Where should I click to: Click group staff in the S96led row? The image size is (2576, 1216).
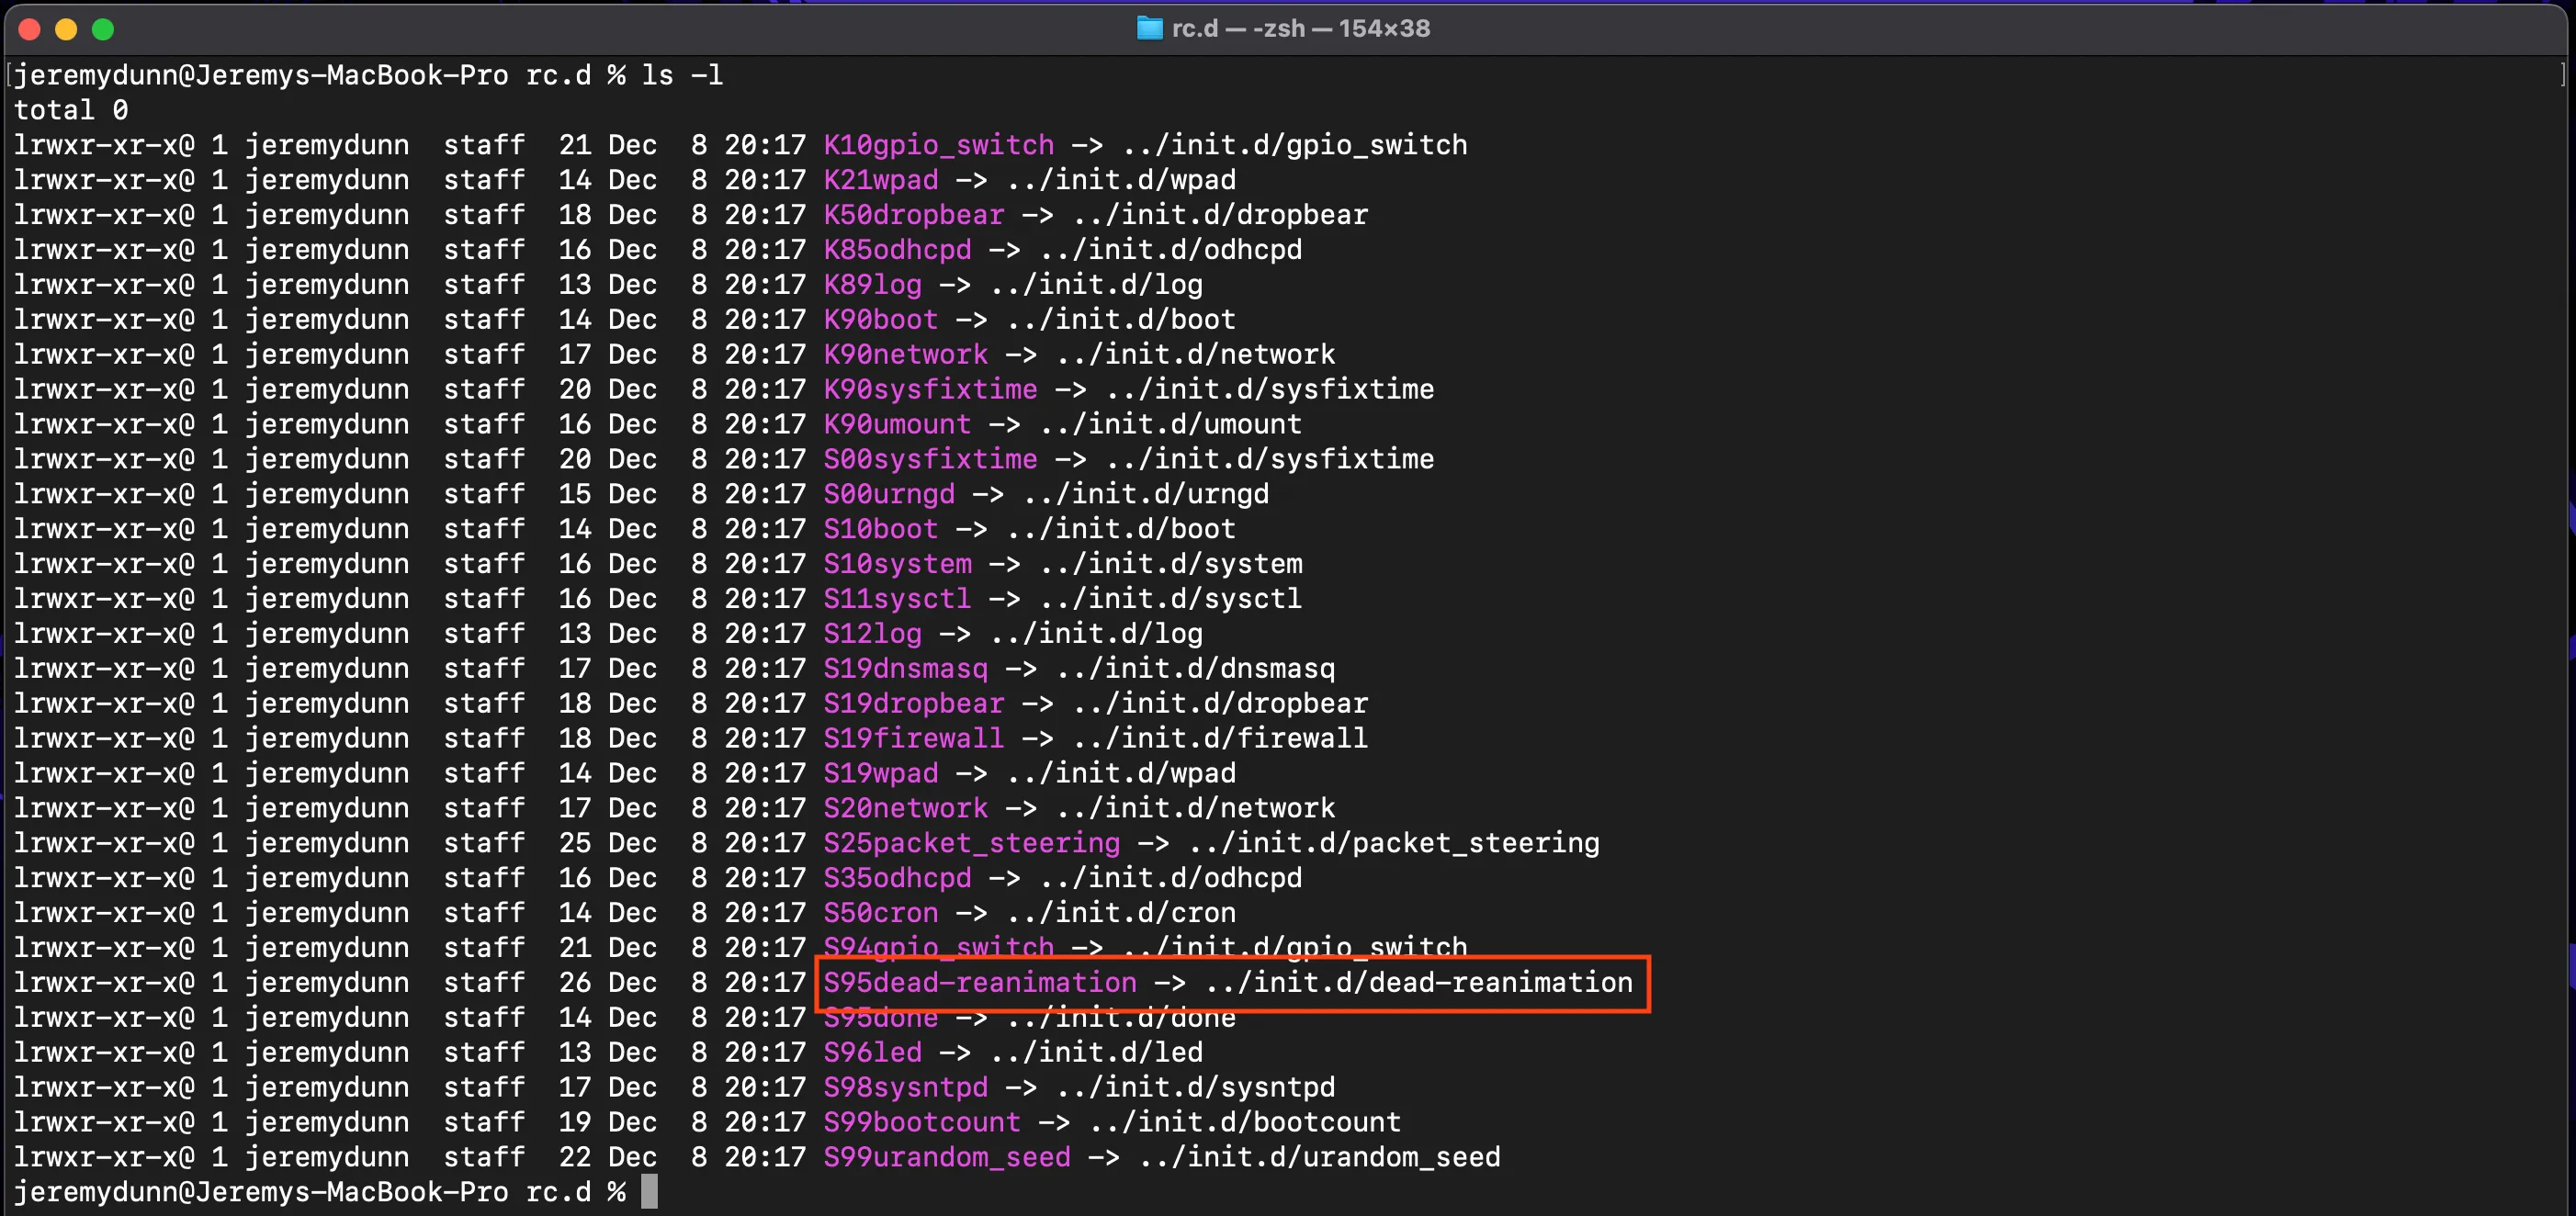pyautogui.click(x=484, y=1053)
